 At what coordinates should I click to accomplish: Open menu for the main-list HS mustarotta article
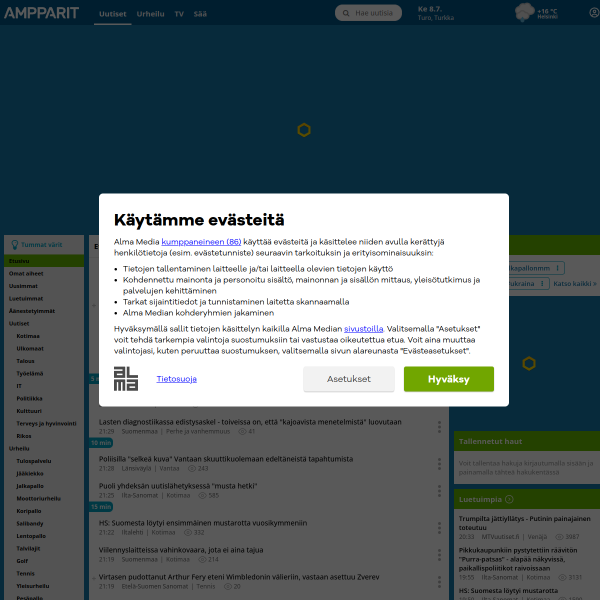point(439,528)
